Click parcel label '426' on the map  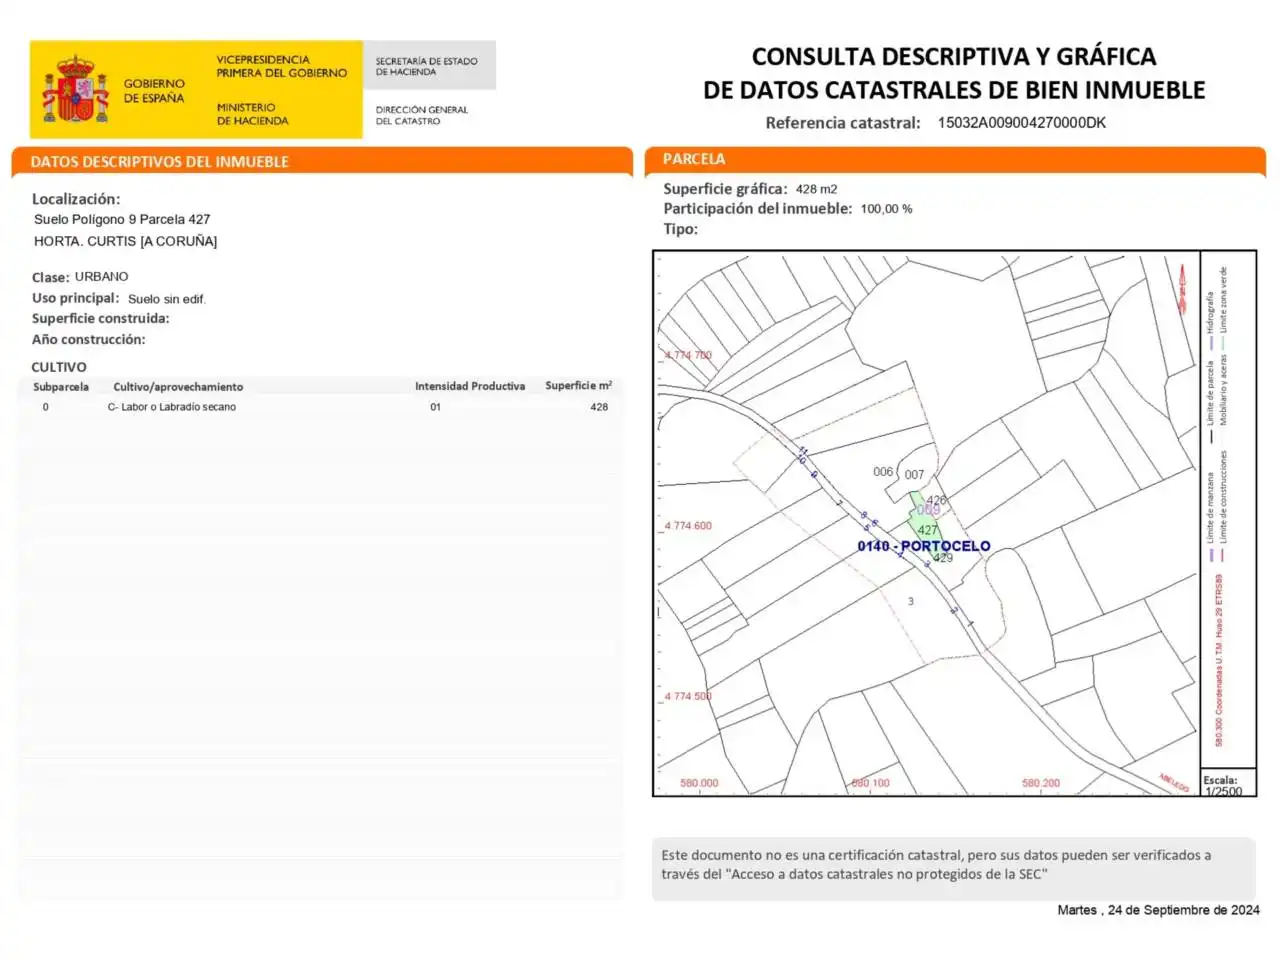936,500
